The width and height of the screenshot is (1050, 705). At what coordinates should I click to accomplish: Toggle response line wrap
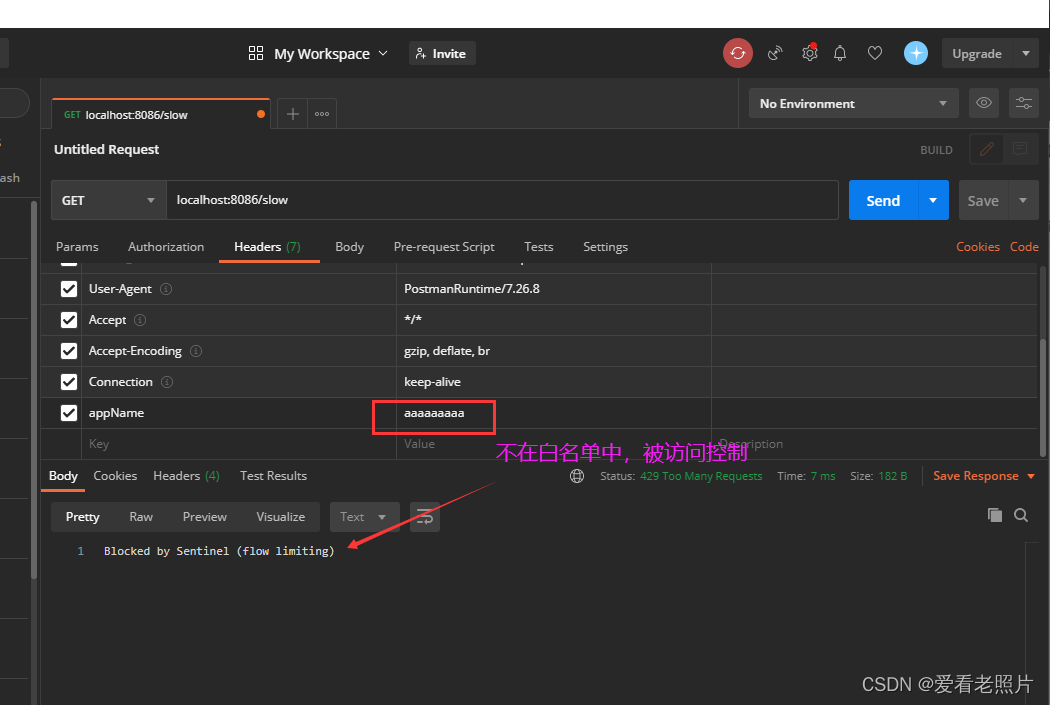pos(425,517)
